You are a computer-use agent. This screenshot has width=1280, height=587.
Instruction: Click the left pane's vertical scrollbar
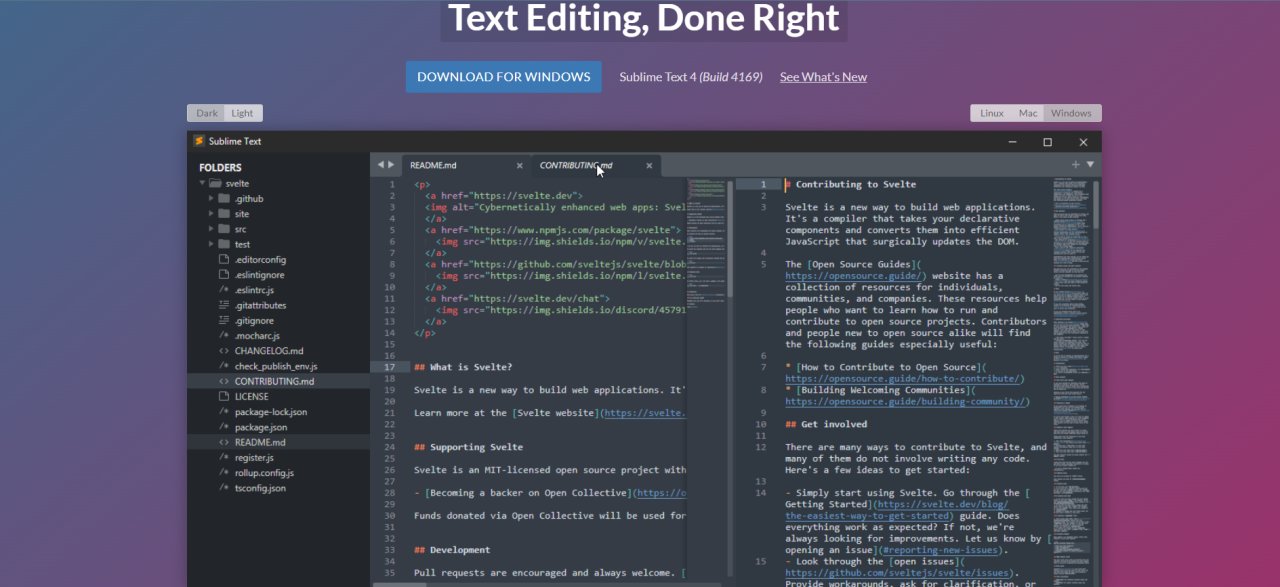731,240
